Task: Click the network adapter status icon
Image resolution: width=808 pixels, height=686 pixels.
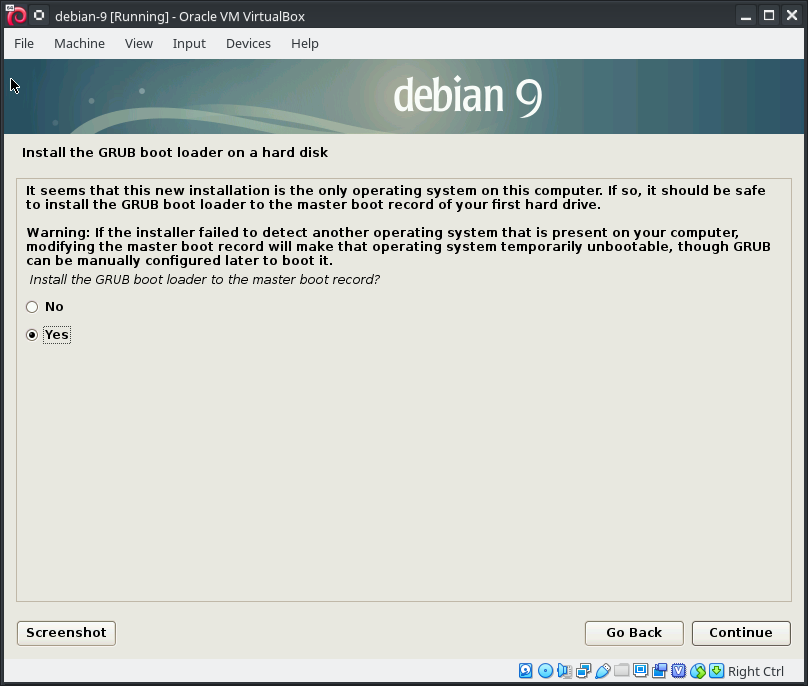Action: point(583,671)
